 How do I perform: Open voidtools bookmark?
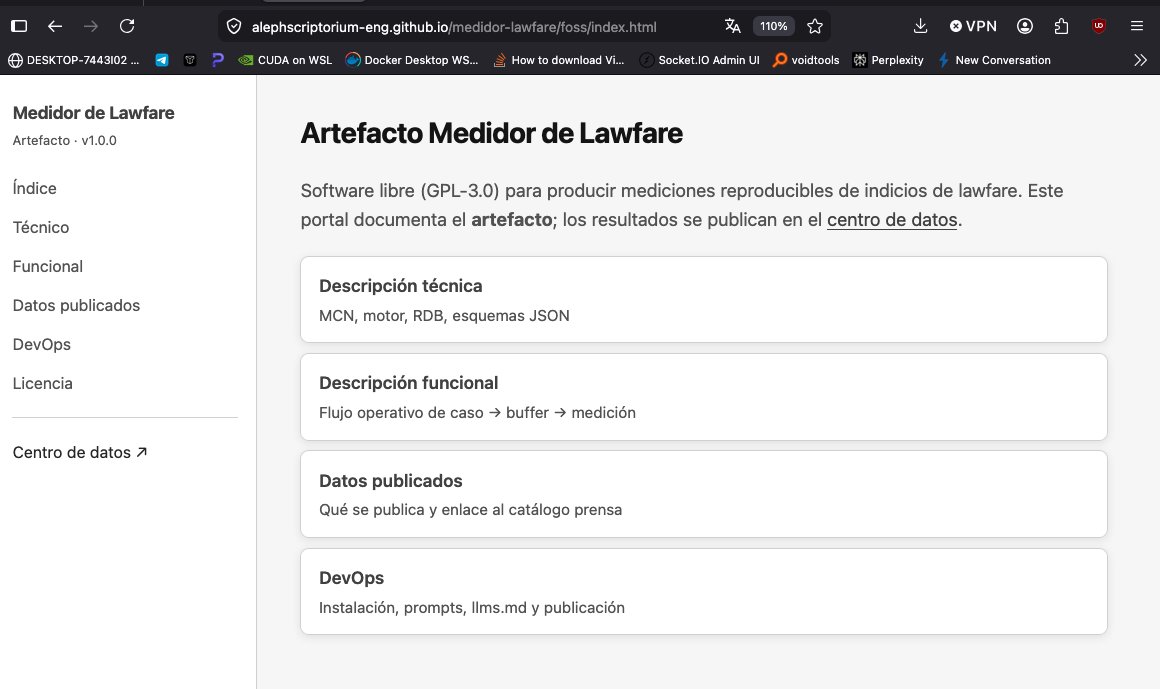point(806,60)
